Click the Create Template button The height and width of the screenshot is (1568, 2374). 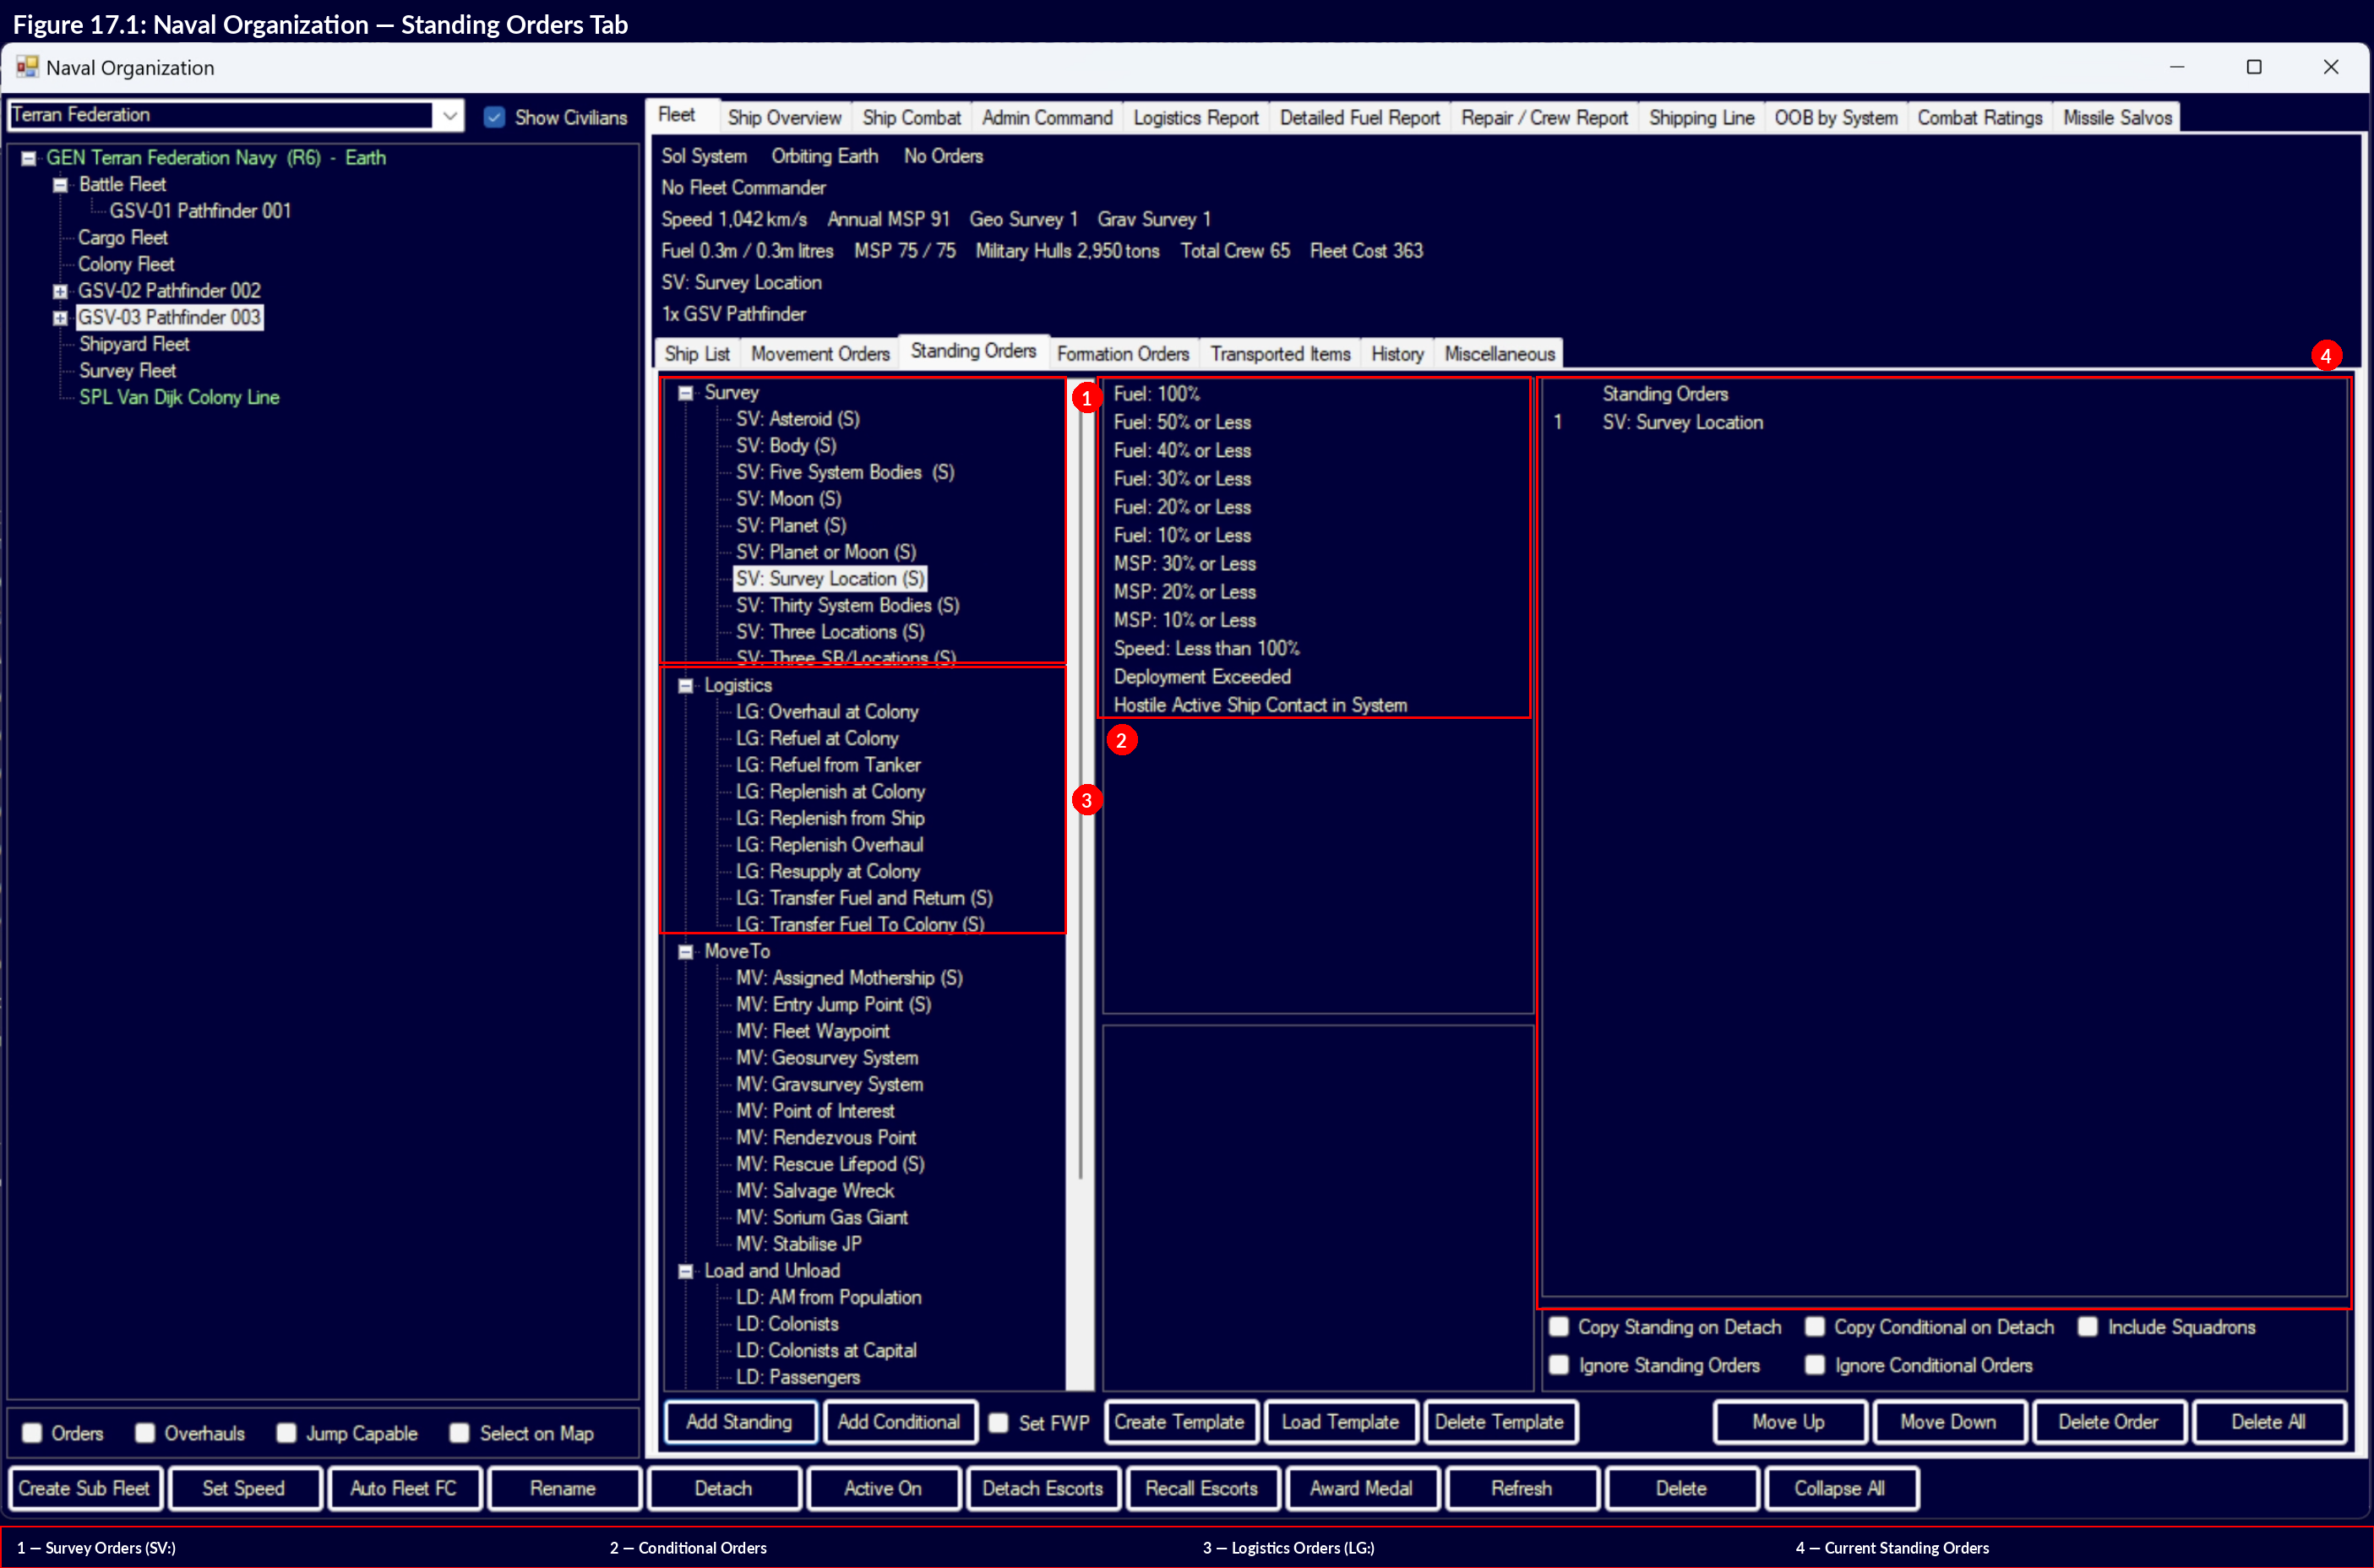(1180, 1421)
